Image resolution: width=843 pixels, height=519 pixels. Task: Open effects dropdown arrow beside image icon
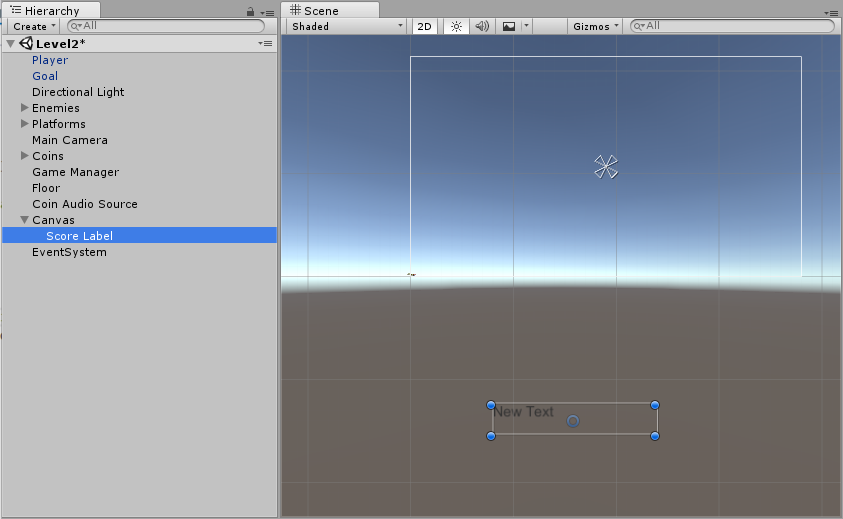click(527, 26)
